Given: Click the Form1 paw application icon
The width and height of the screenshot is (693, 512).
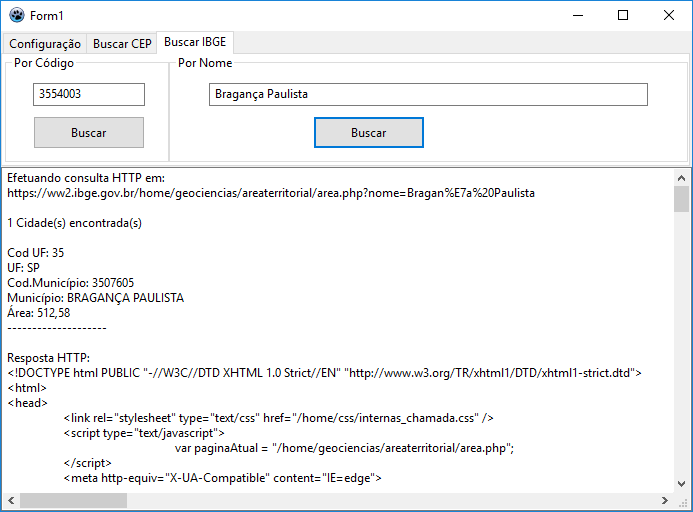Looking at the screenshot, I should pyautogui.click(x=17, y=15).
